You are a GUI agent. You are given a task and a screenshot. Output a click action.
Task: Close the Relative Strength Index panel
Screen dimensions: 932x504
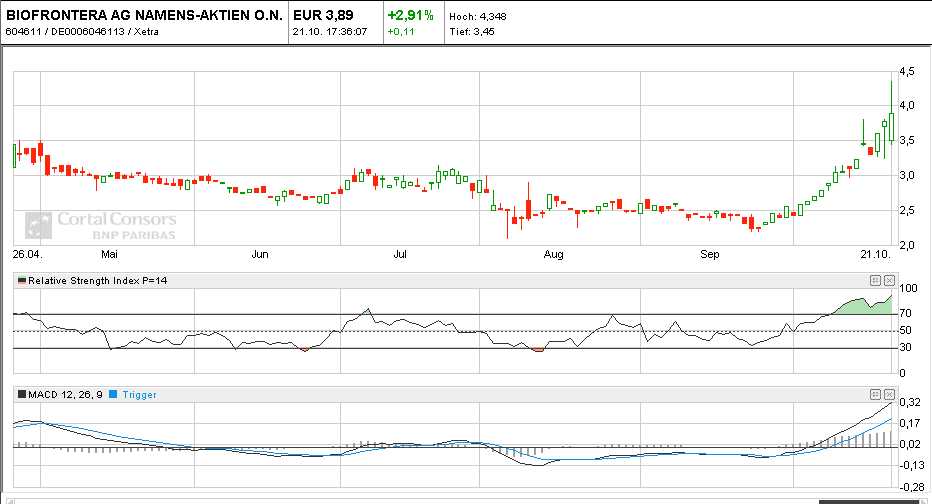pos(889,280)
